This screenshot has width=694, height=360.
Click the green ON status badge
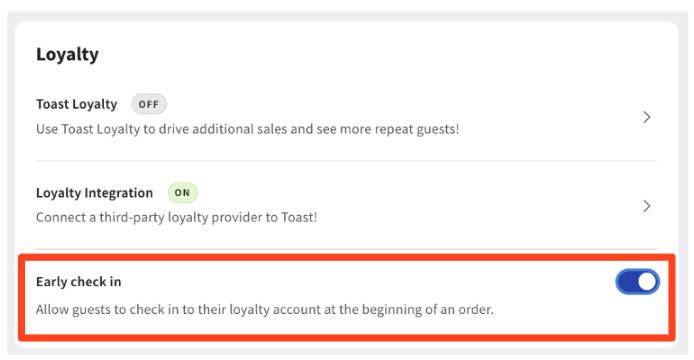[x=182, y=193]
